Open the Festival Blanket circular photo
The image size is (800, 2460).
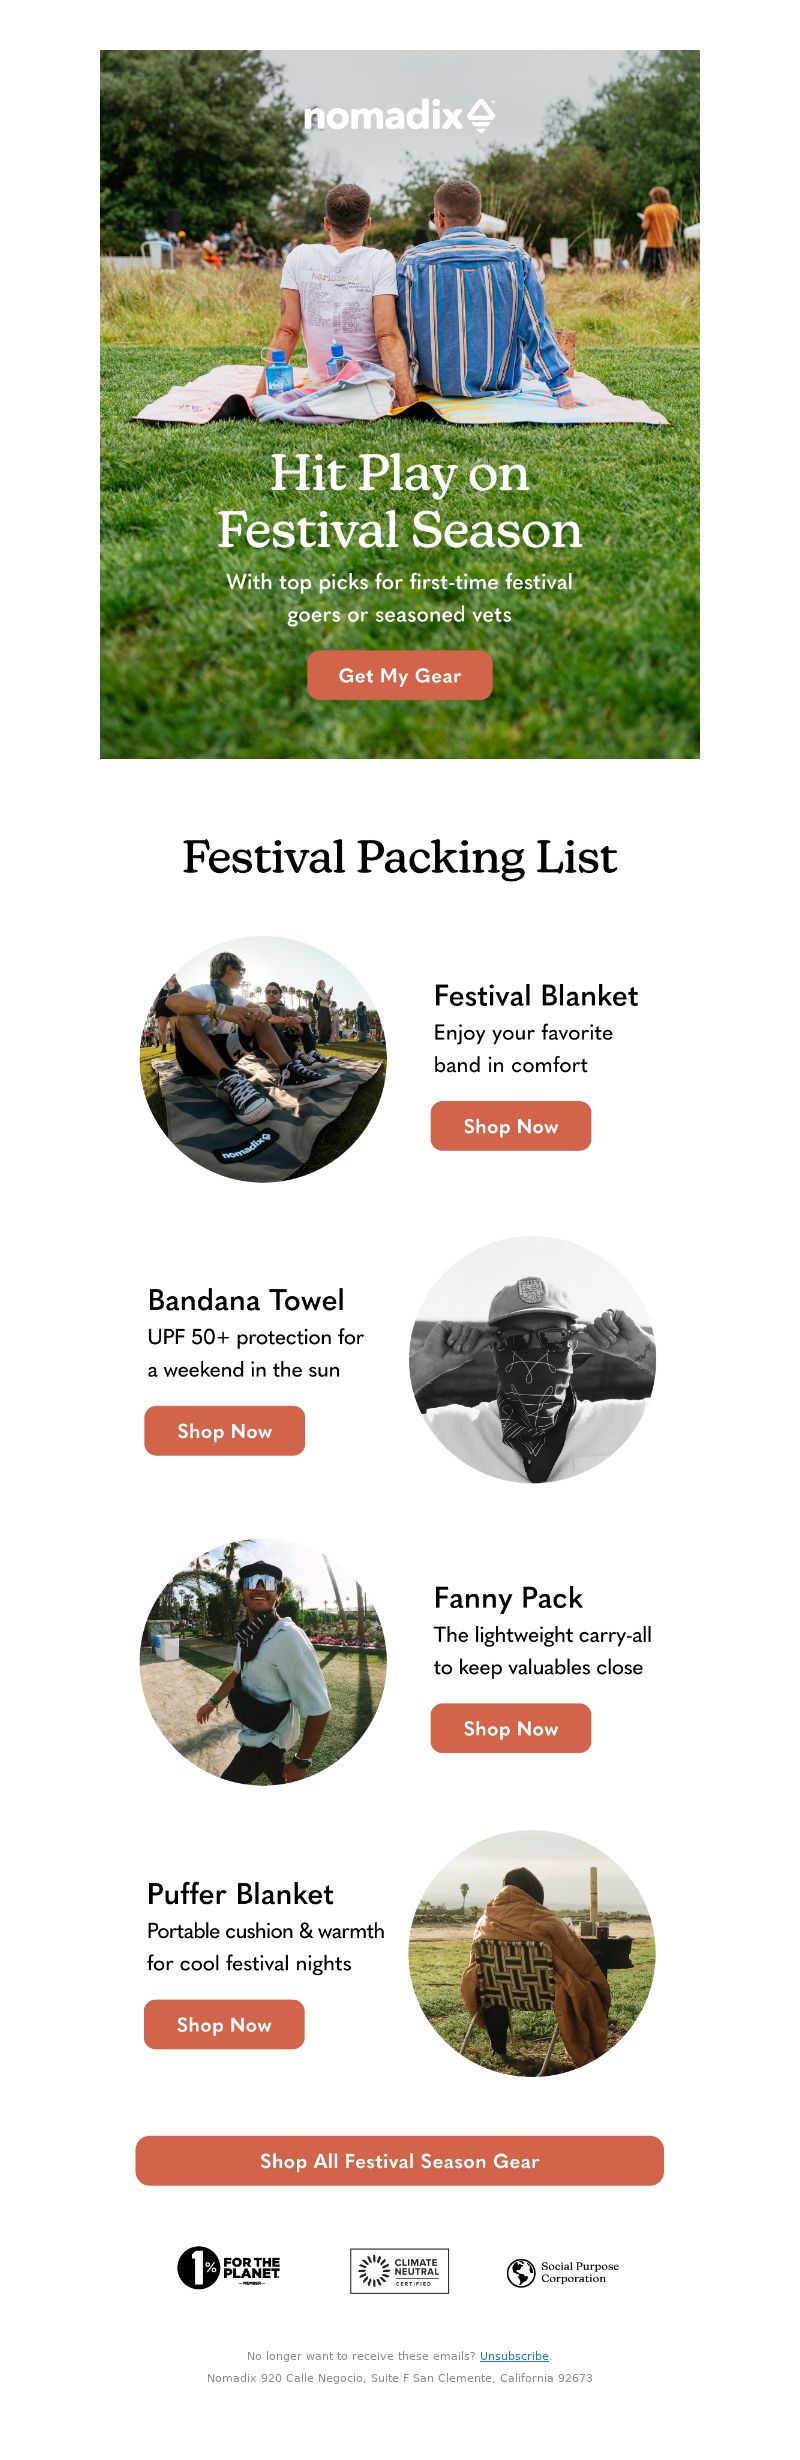[x=263, y=1059]
